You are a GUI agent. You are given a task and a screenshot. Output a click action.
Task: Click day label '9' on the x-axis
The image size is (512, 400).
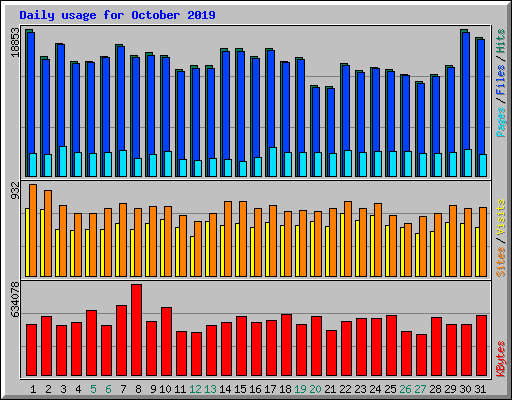coord(153,389)
